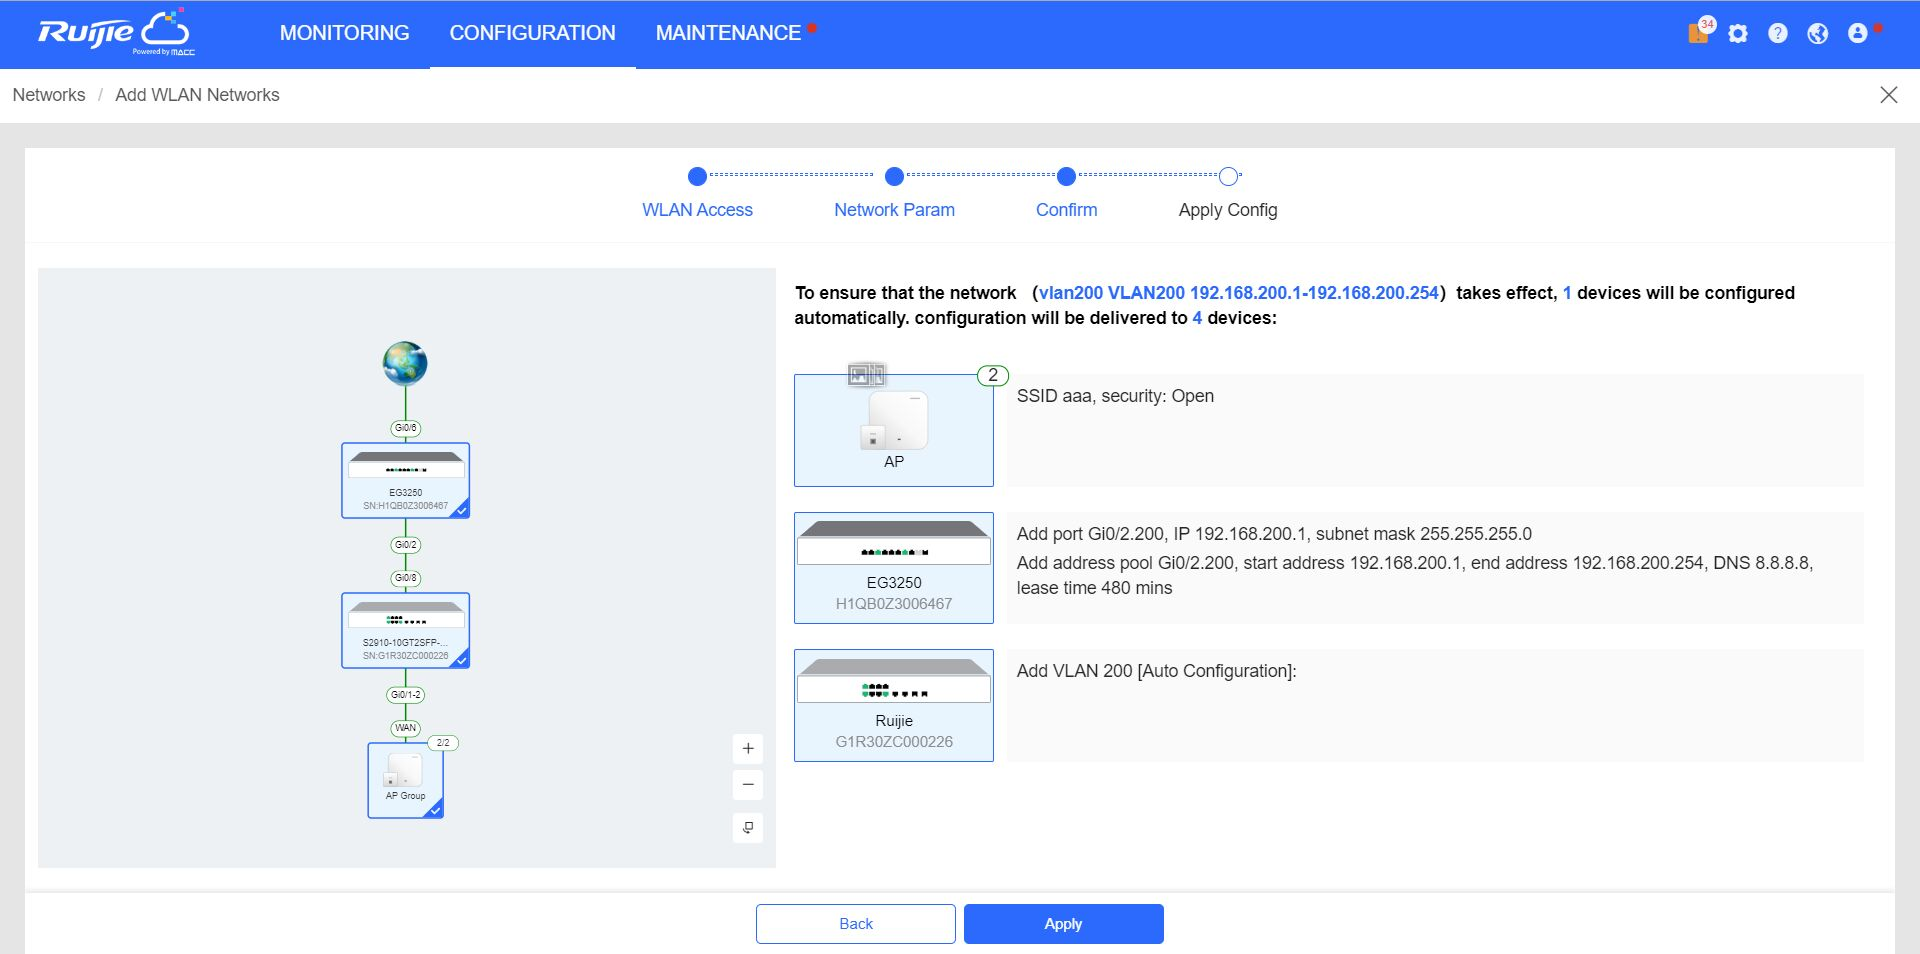Viewport: 1920px width, 954px height.
Task: Click the Back button
Action: (855, 924)
